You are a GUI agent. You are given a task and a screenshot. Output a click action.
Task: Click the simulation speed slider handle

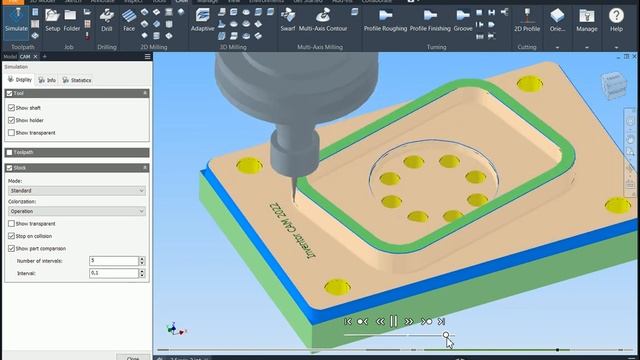[446, 335]
